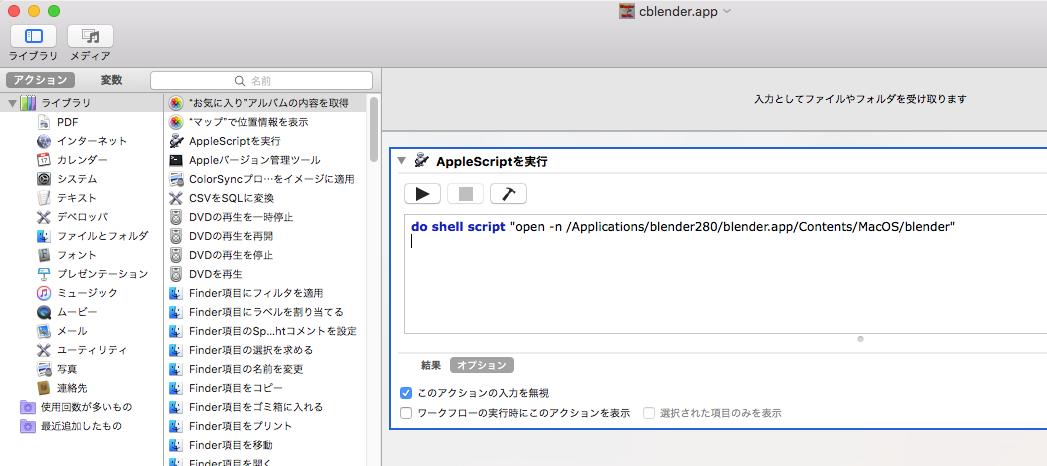Select "お気に入り"アルバムの内容を取得 action

tap(265, 103)
